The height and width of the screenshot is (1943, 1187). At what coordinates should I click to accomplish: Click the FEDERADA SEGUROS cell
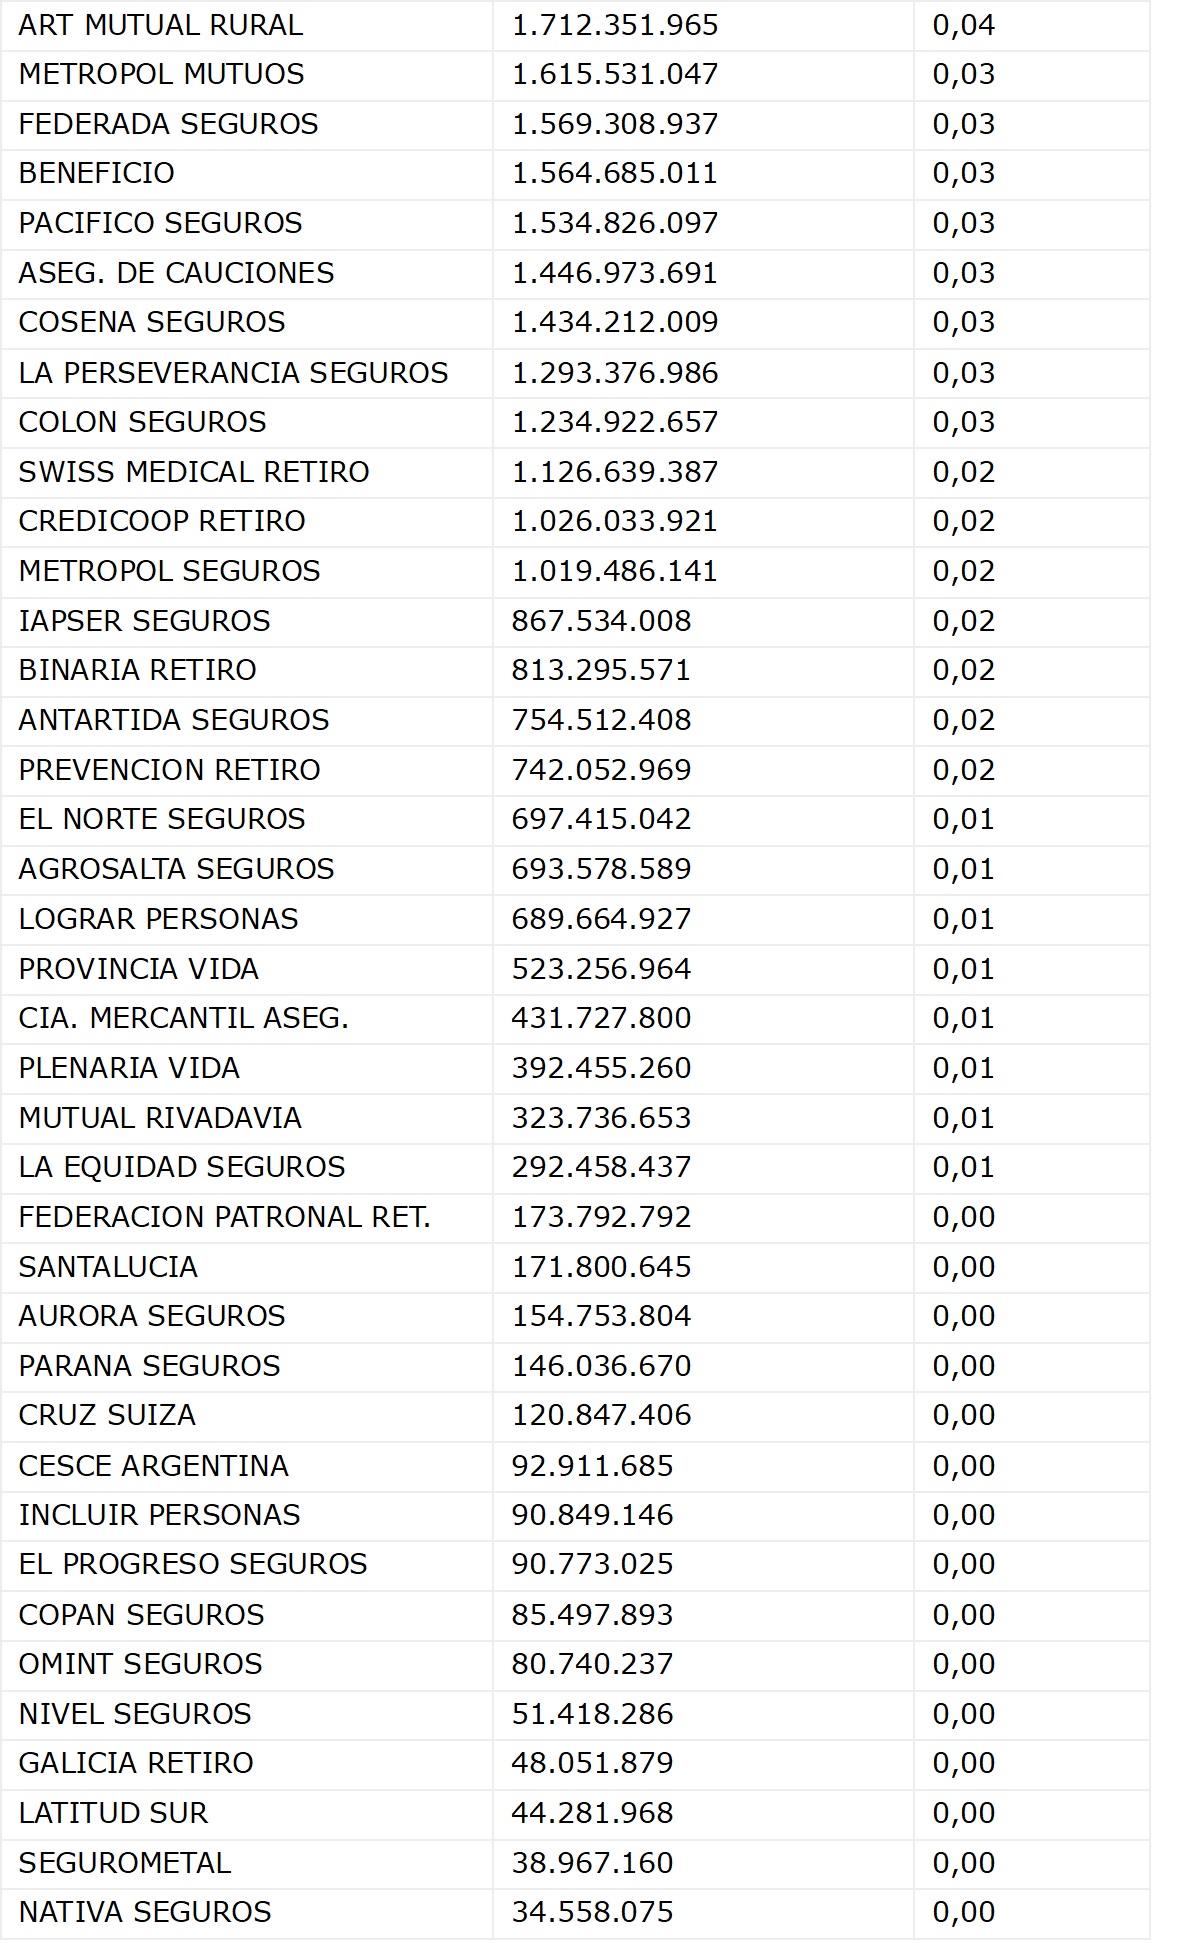point(168,124)
